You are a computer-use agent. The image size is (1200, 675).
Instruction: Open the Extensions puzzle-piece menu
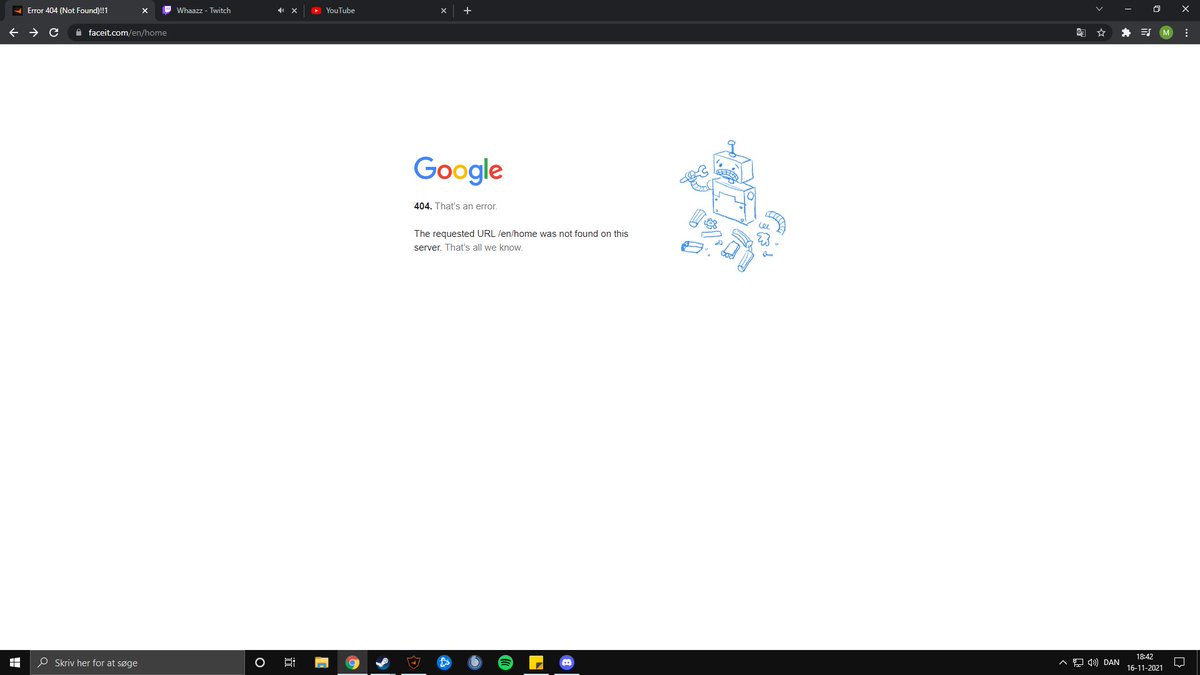coord(1127,32)
